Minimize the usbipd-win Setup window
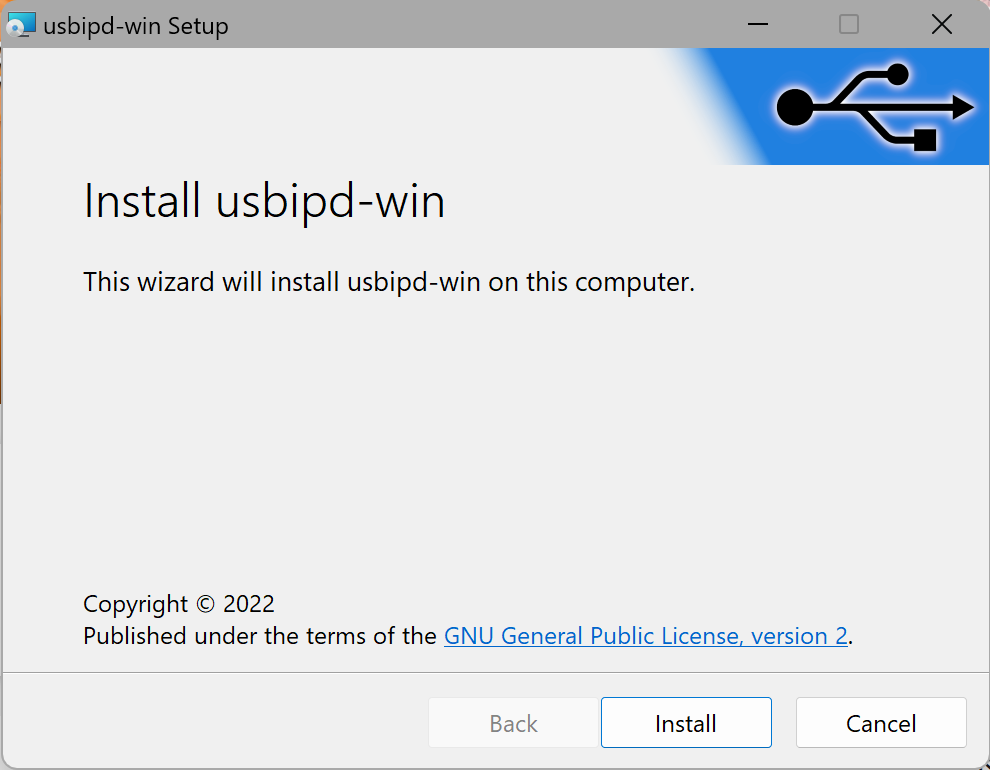Screen dimensions: 990x770 pyautogui.click(x=757, y=25)
